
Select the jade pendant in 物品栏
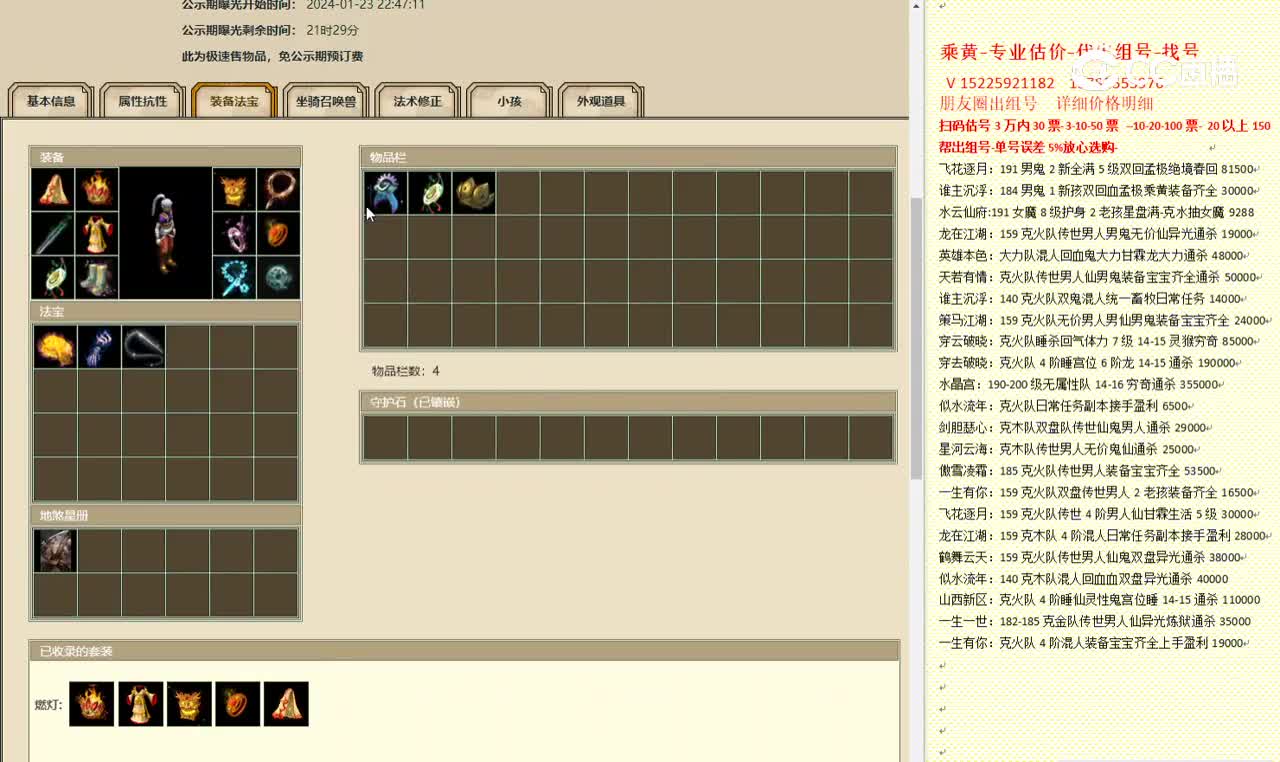[x=429, y=192]
